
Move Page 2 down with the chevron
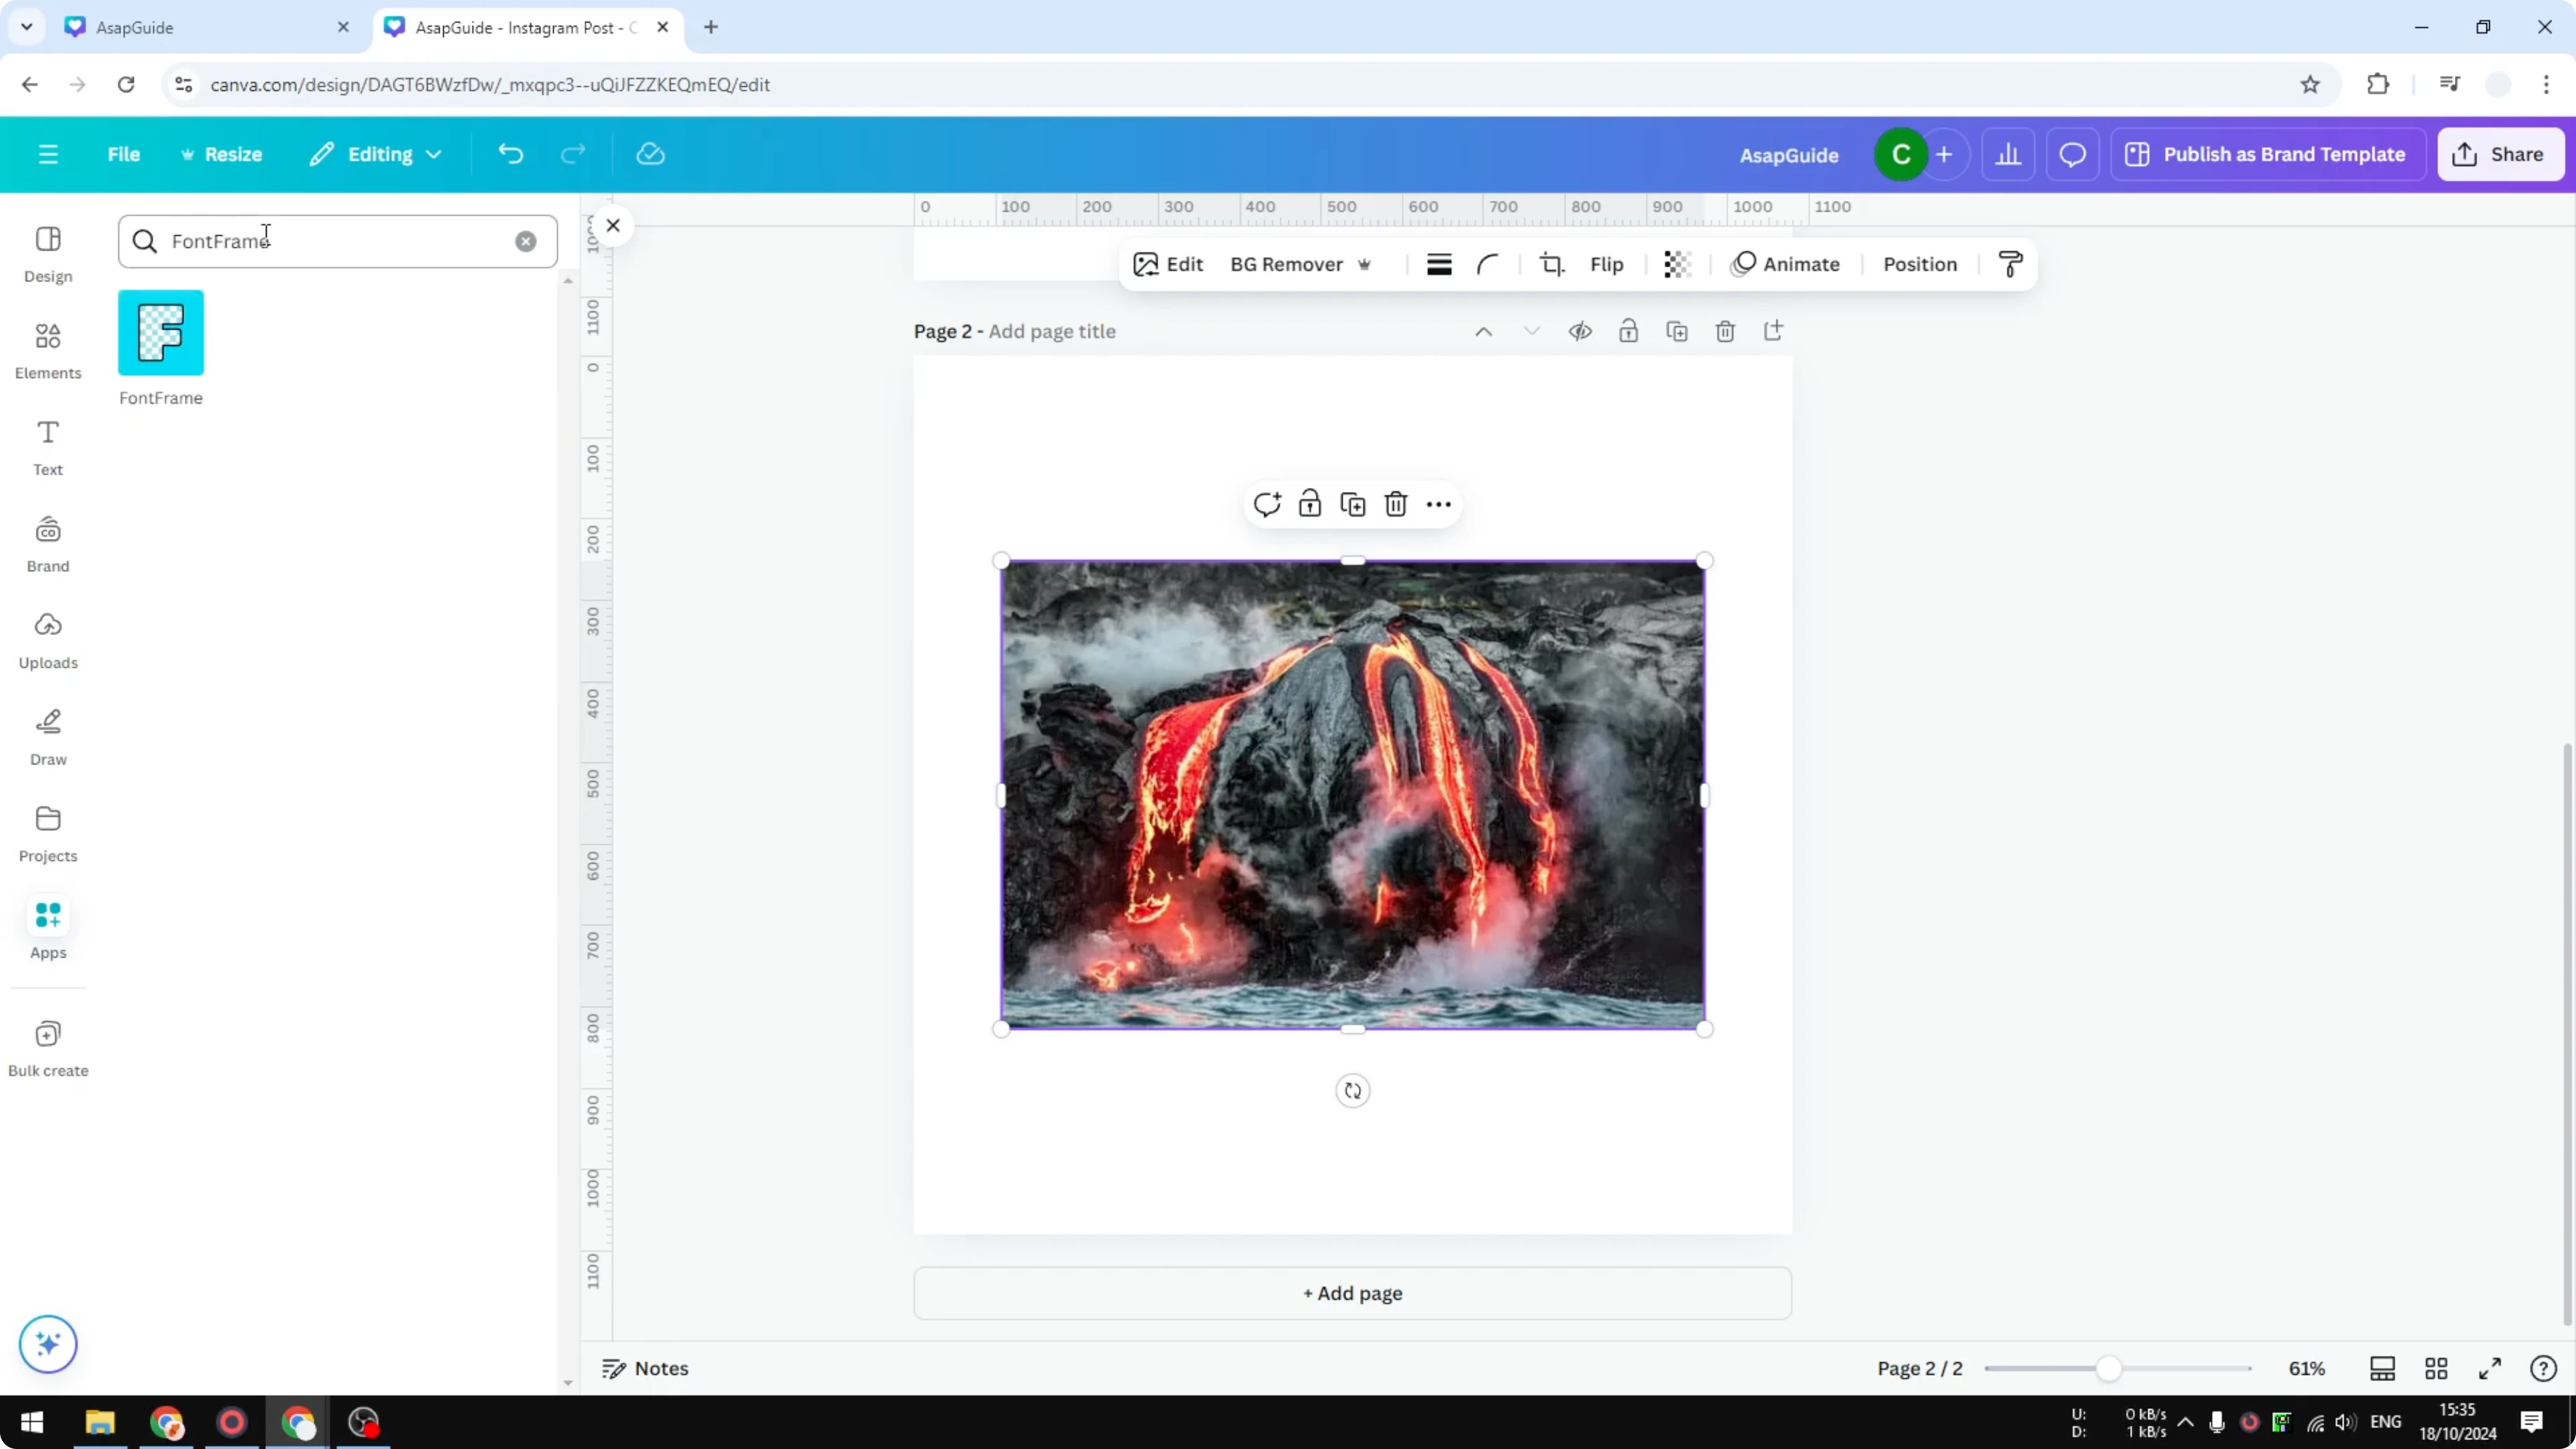1532,331
